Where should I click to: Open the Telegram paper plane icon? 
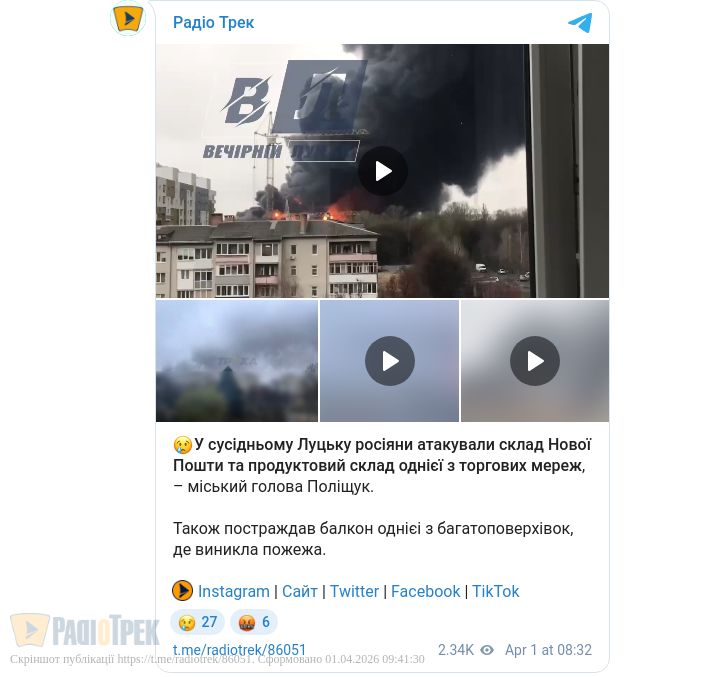(580, 23)
